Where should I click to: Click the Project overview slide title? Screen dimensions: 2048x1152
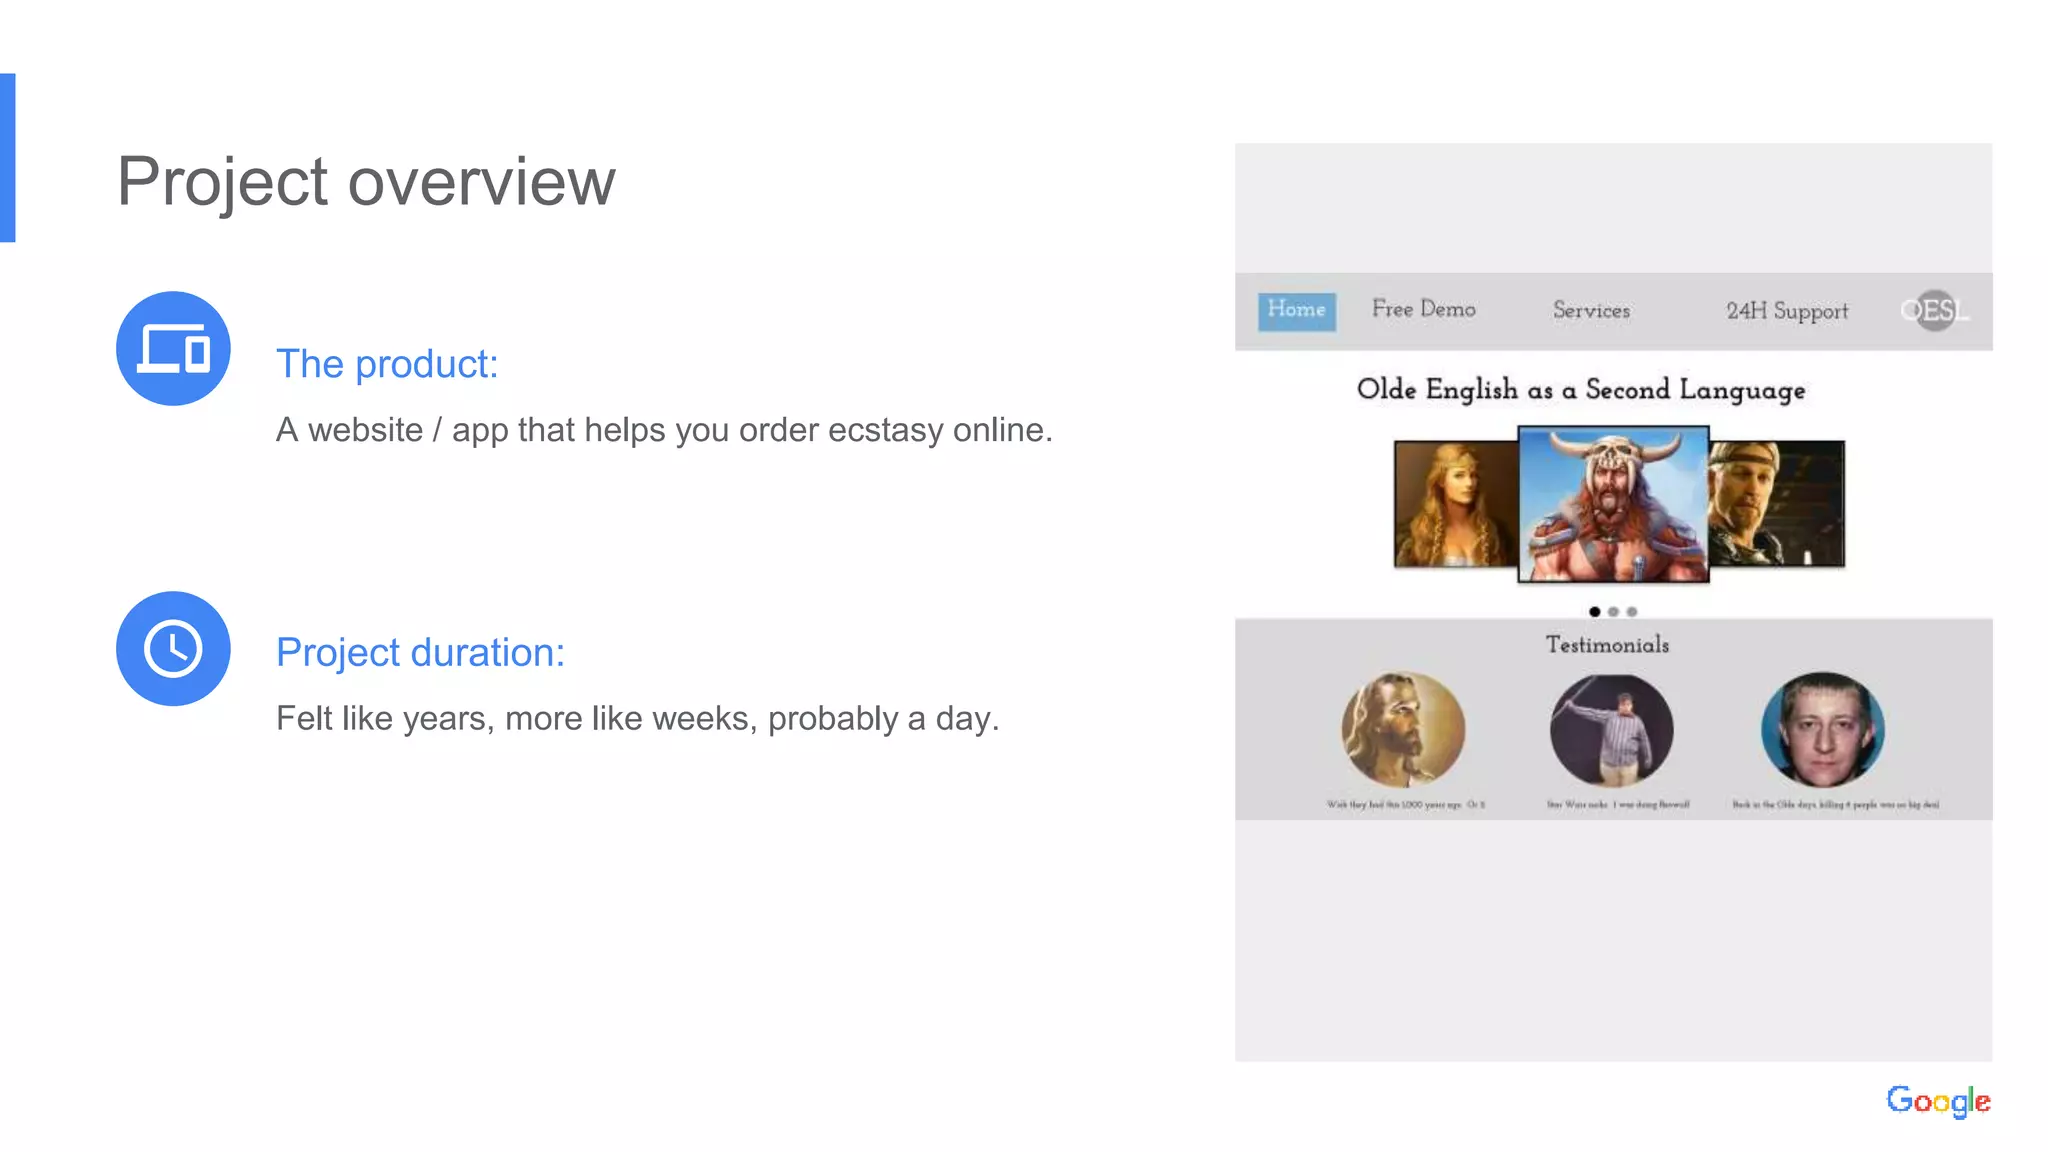tap(366, 182)
